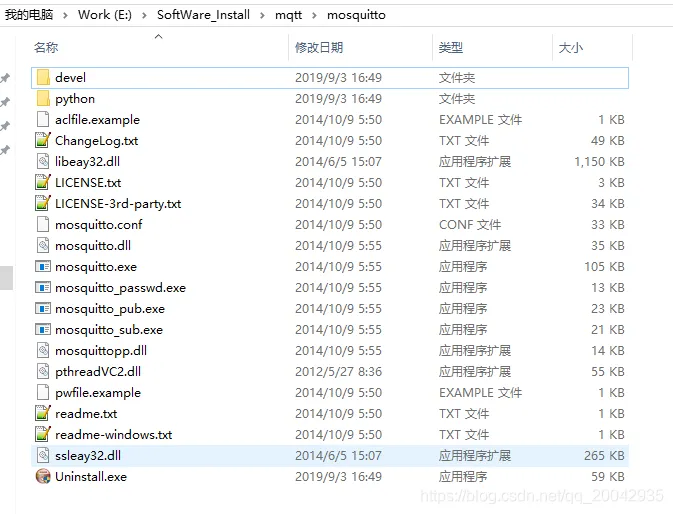Click the 2012/5/27 8:36 modified date

coord(338,372)
